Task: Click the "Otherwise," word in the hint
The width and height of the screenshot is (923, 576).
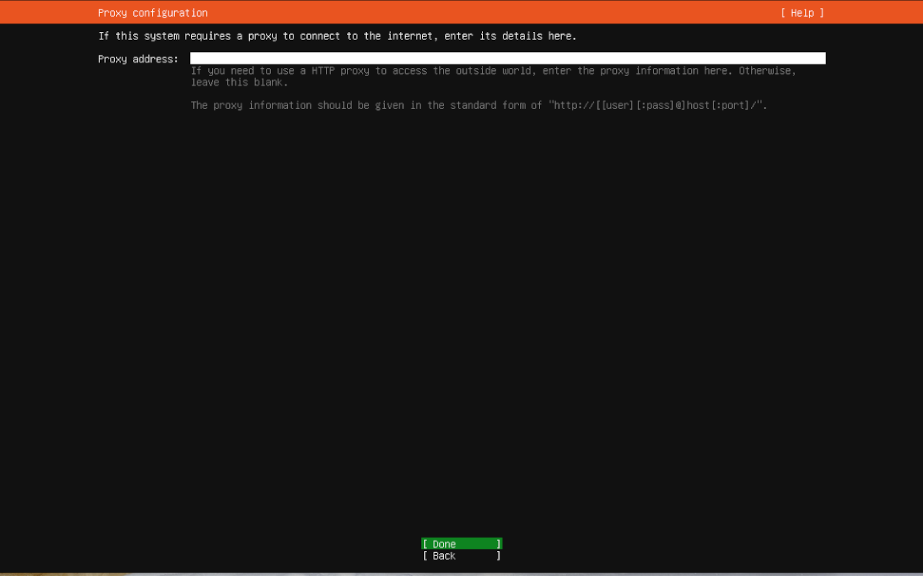Action: pyautogui.click(x=767, y=71)
